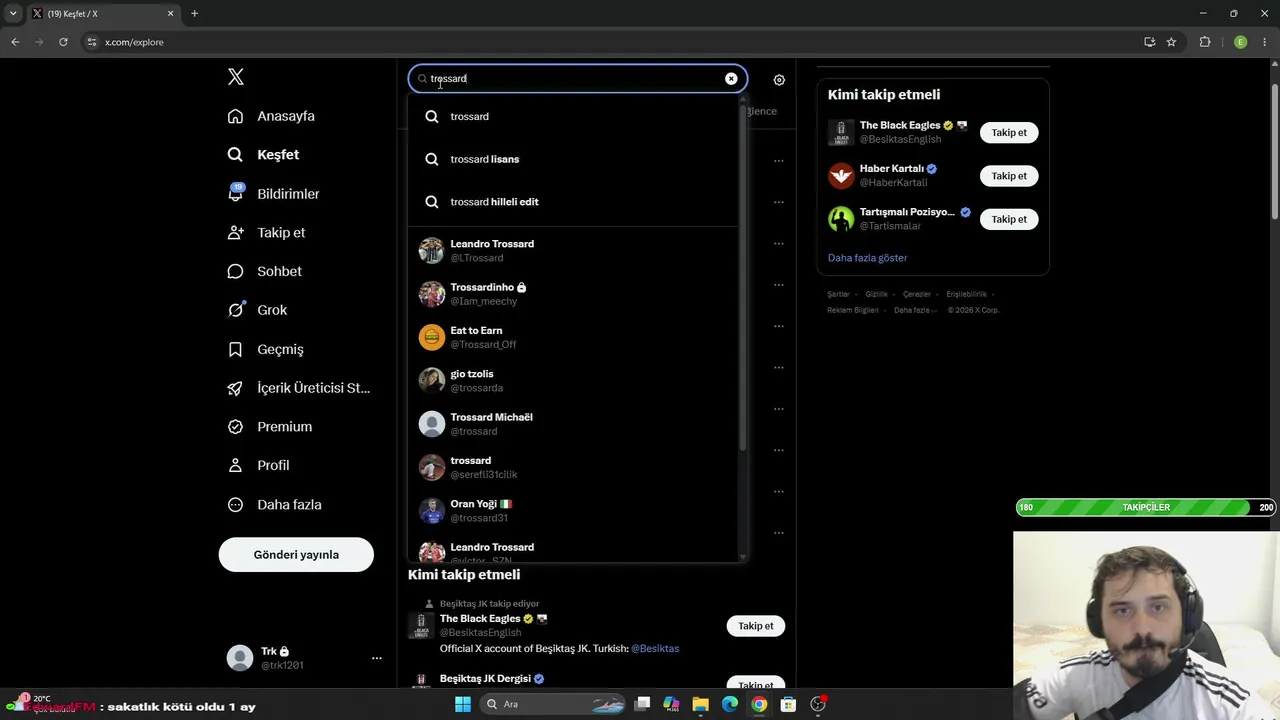
Task: Choose the "trossard hilleli edit" suggestion
Action: click(x=573, y=202)
